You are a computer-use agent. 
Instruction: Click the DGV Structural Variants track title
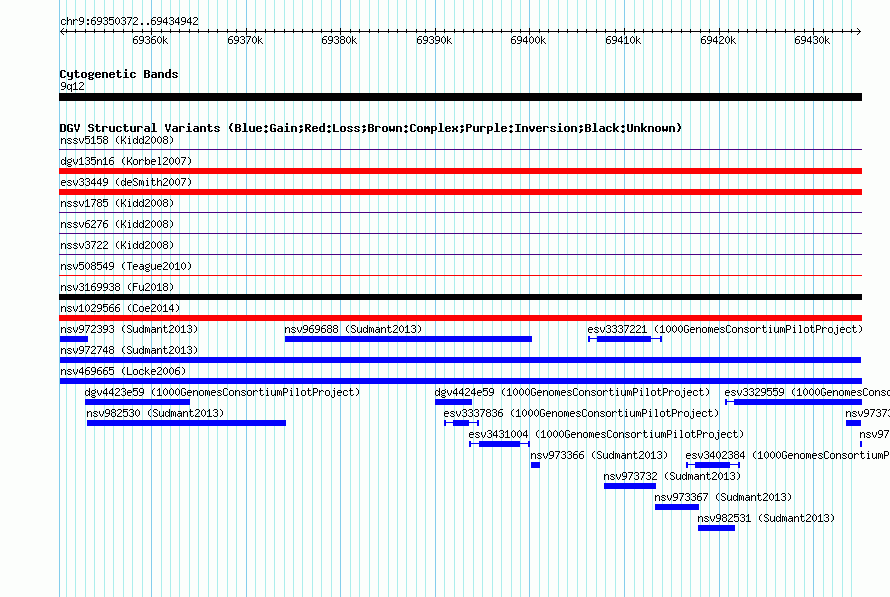(x=371, y=128)
